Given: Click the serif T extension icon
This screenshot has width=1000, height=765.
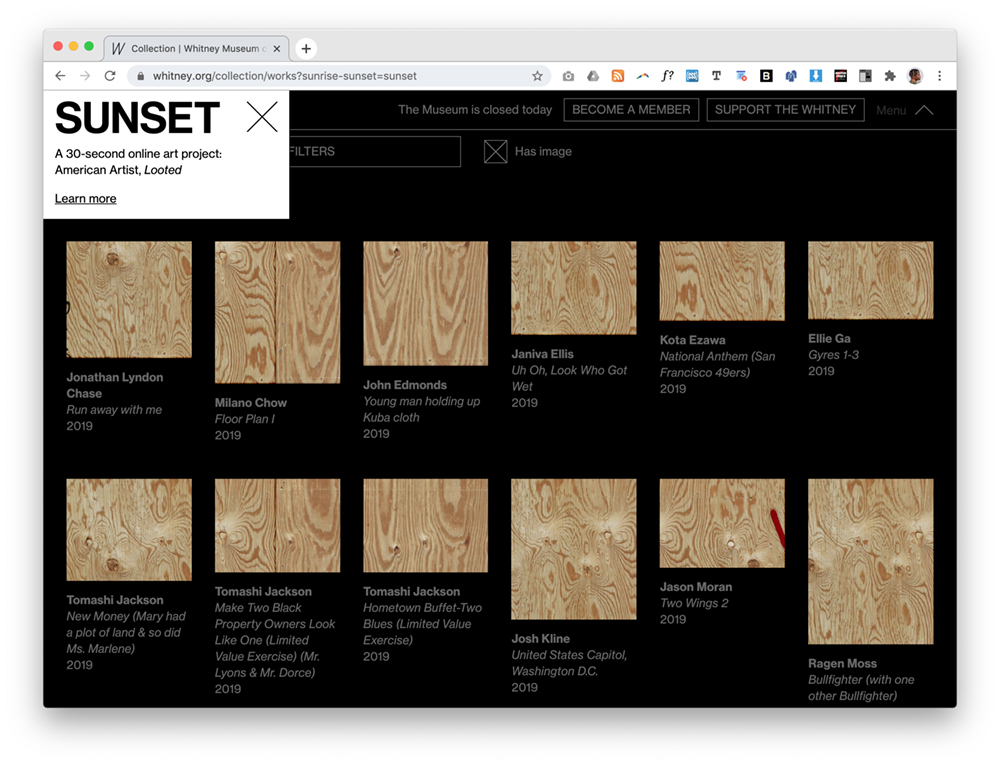Looking at the screenshot, I should coord(716,76).
